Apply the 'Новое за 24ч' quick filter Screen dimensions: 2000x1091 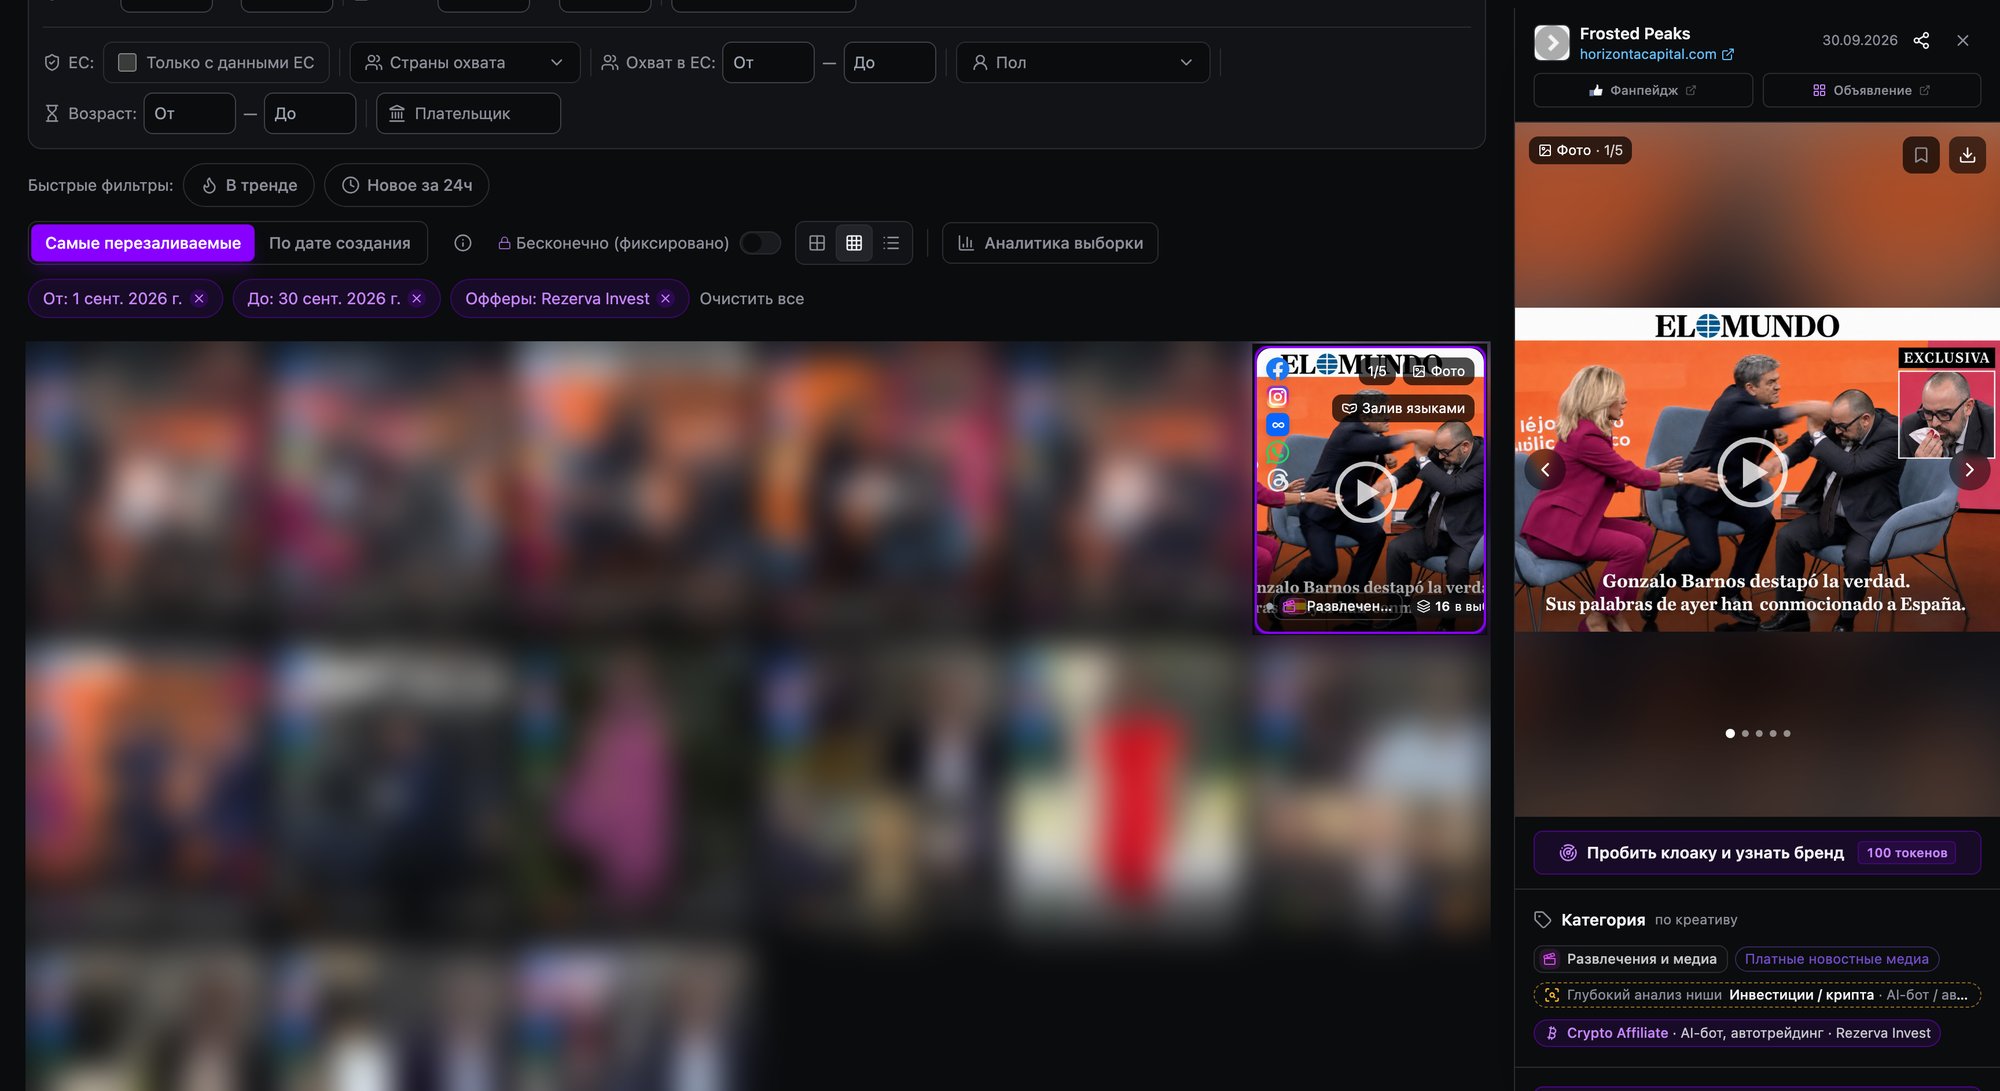[406, 185]
